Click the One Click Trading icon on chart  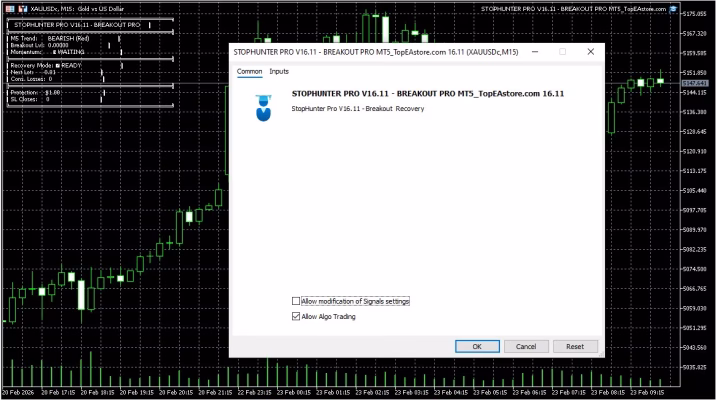point(22,9)
